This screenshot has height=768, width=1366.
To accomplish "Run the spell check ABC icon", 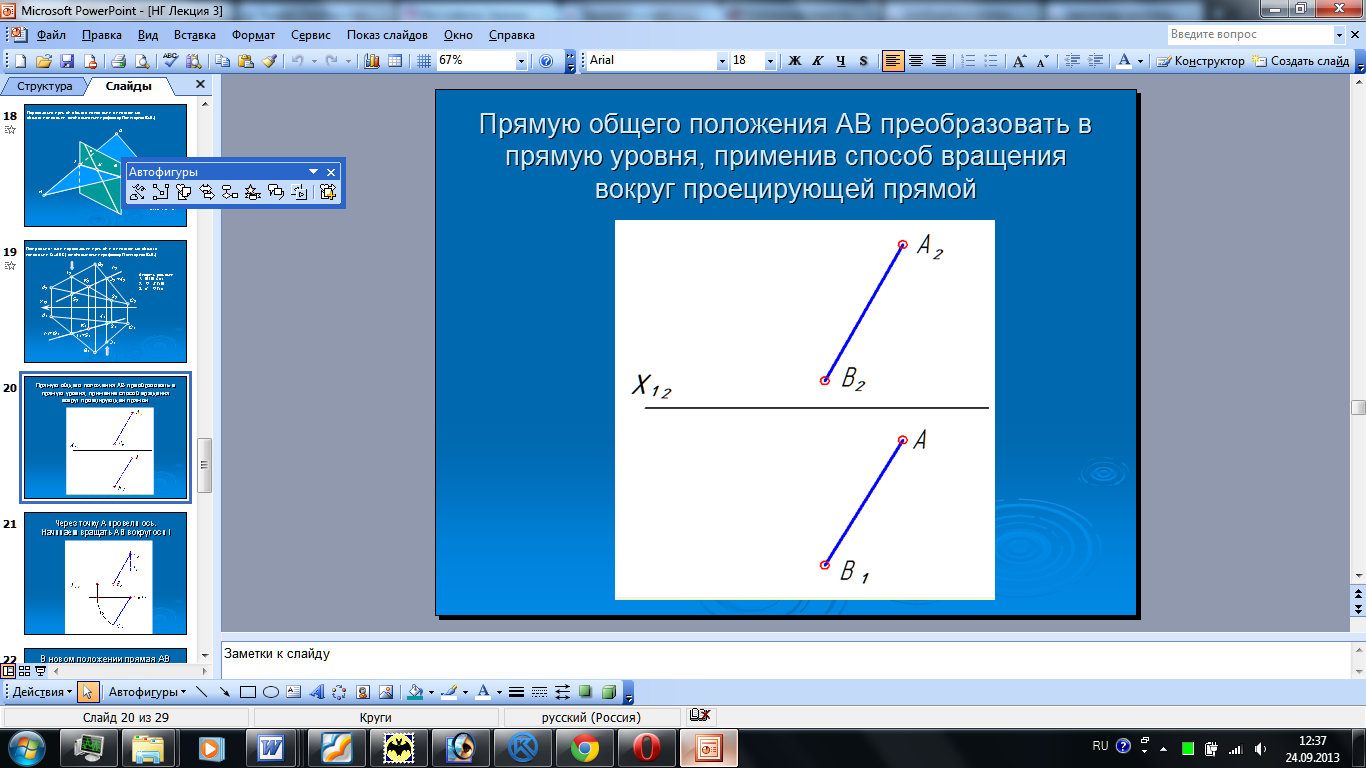I will tap(171, 61).
